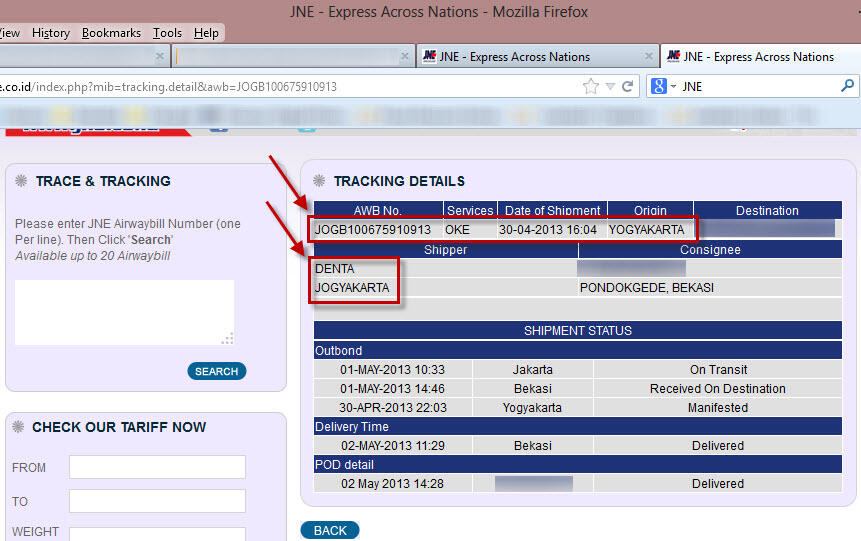Viewport: 861px width, 541px height.
Task: Click the shipper name DENTA
Action: [x=334, y=269]
